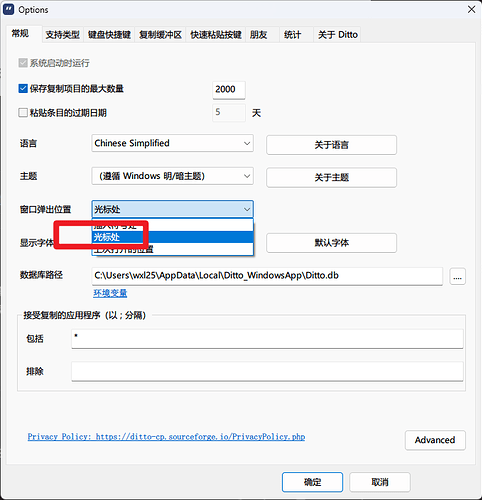Click the 默认字体 button

(x=331, y=243)
